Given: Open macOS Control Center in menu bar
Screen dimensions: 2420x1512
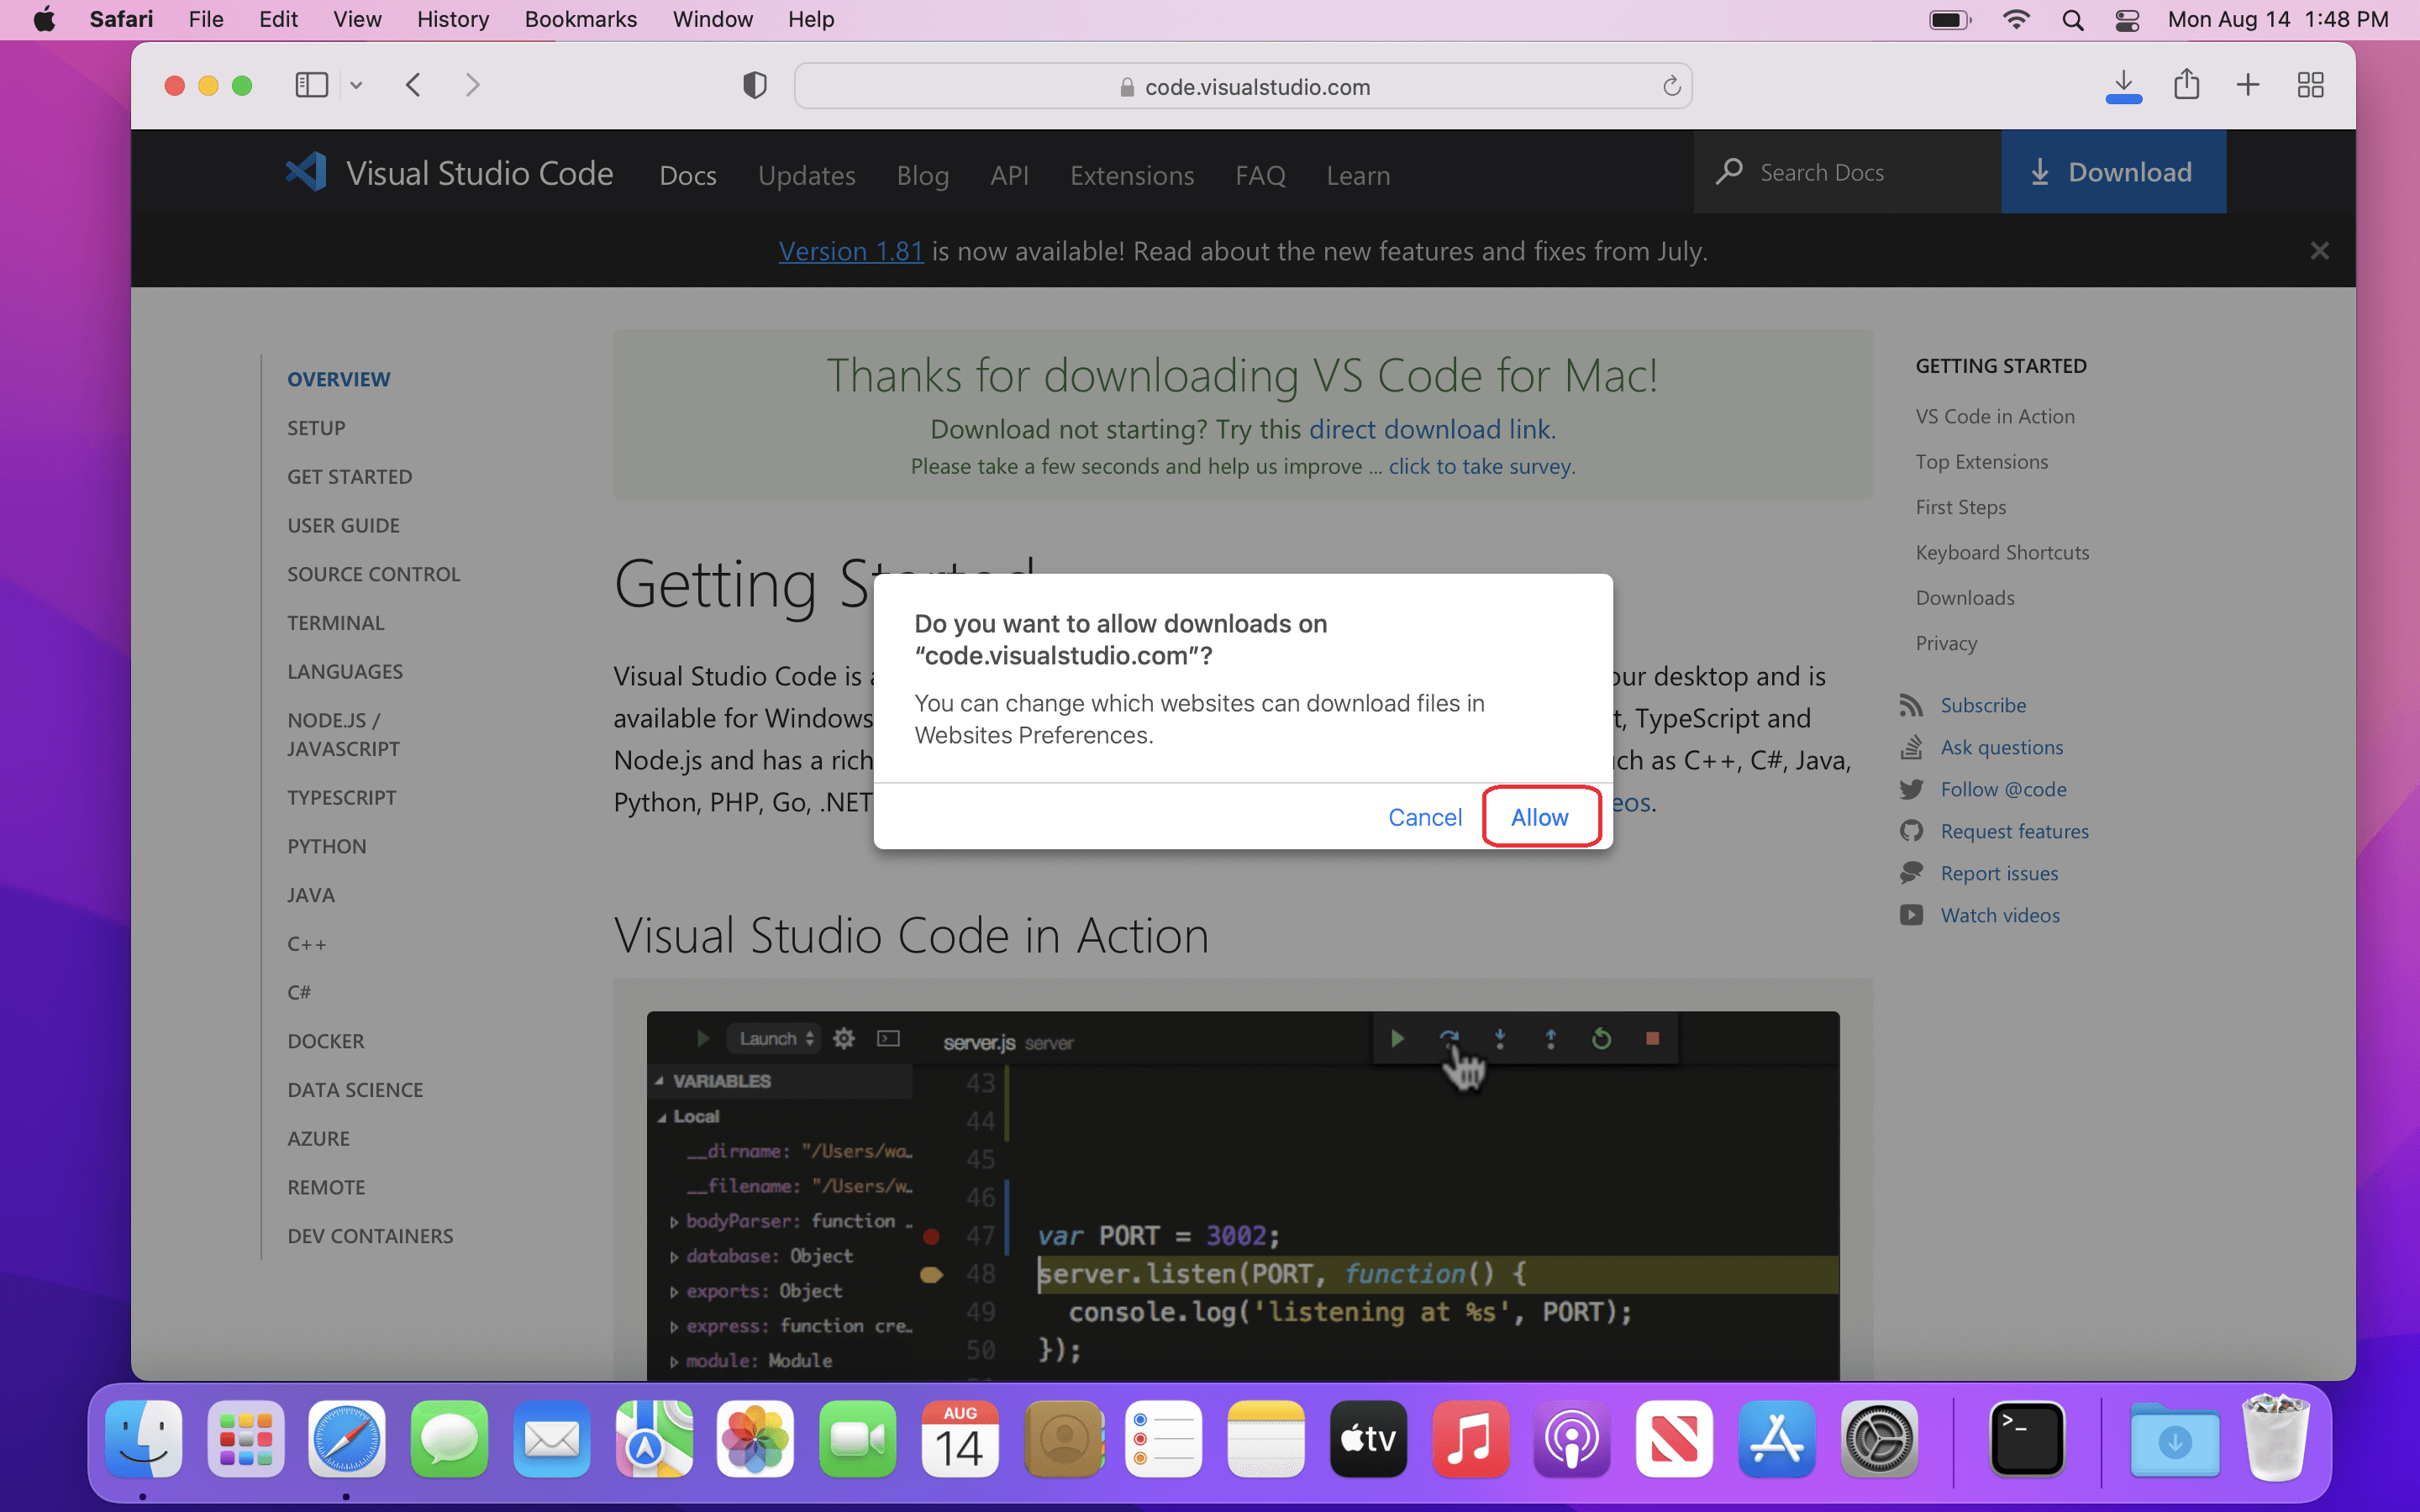Looking at the screenshot, I should click(2127, 20).
